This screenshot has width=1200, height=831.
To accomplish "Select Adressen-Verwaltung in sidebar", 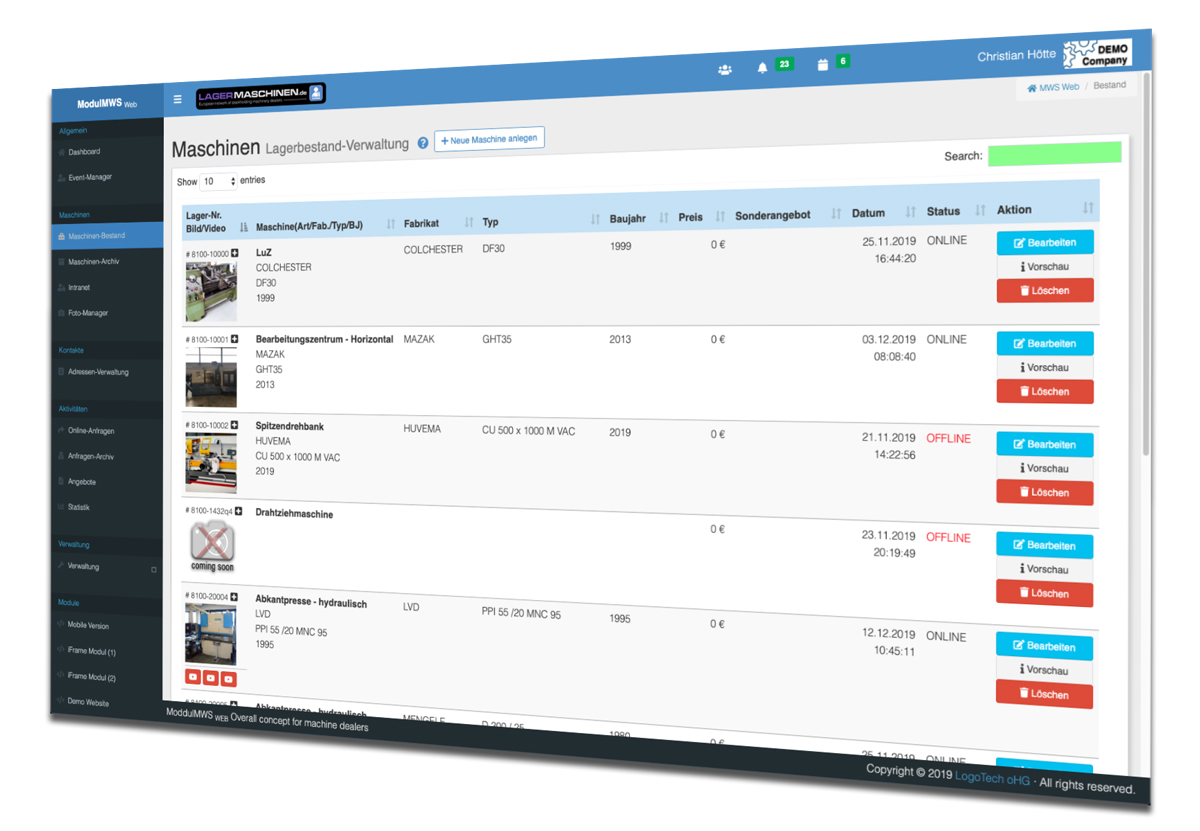I will (98, 372).
